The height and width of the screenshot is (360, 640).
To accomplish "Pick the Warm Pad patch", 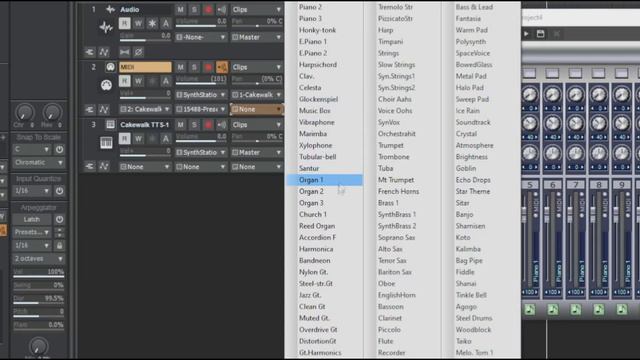I will pos(471,30).
